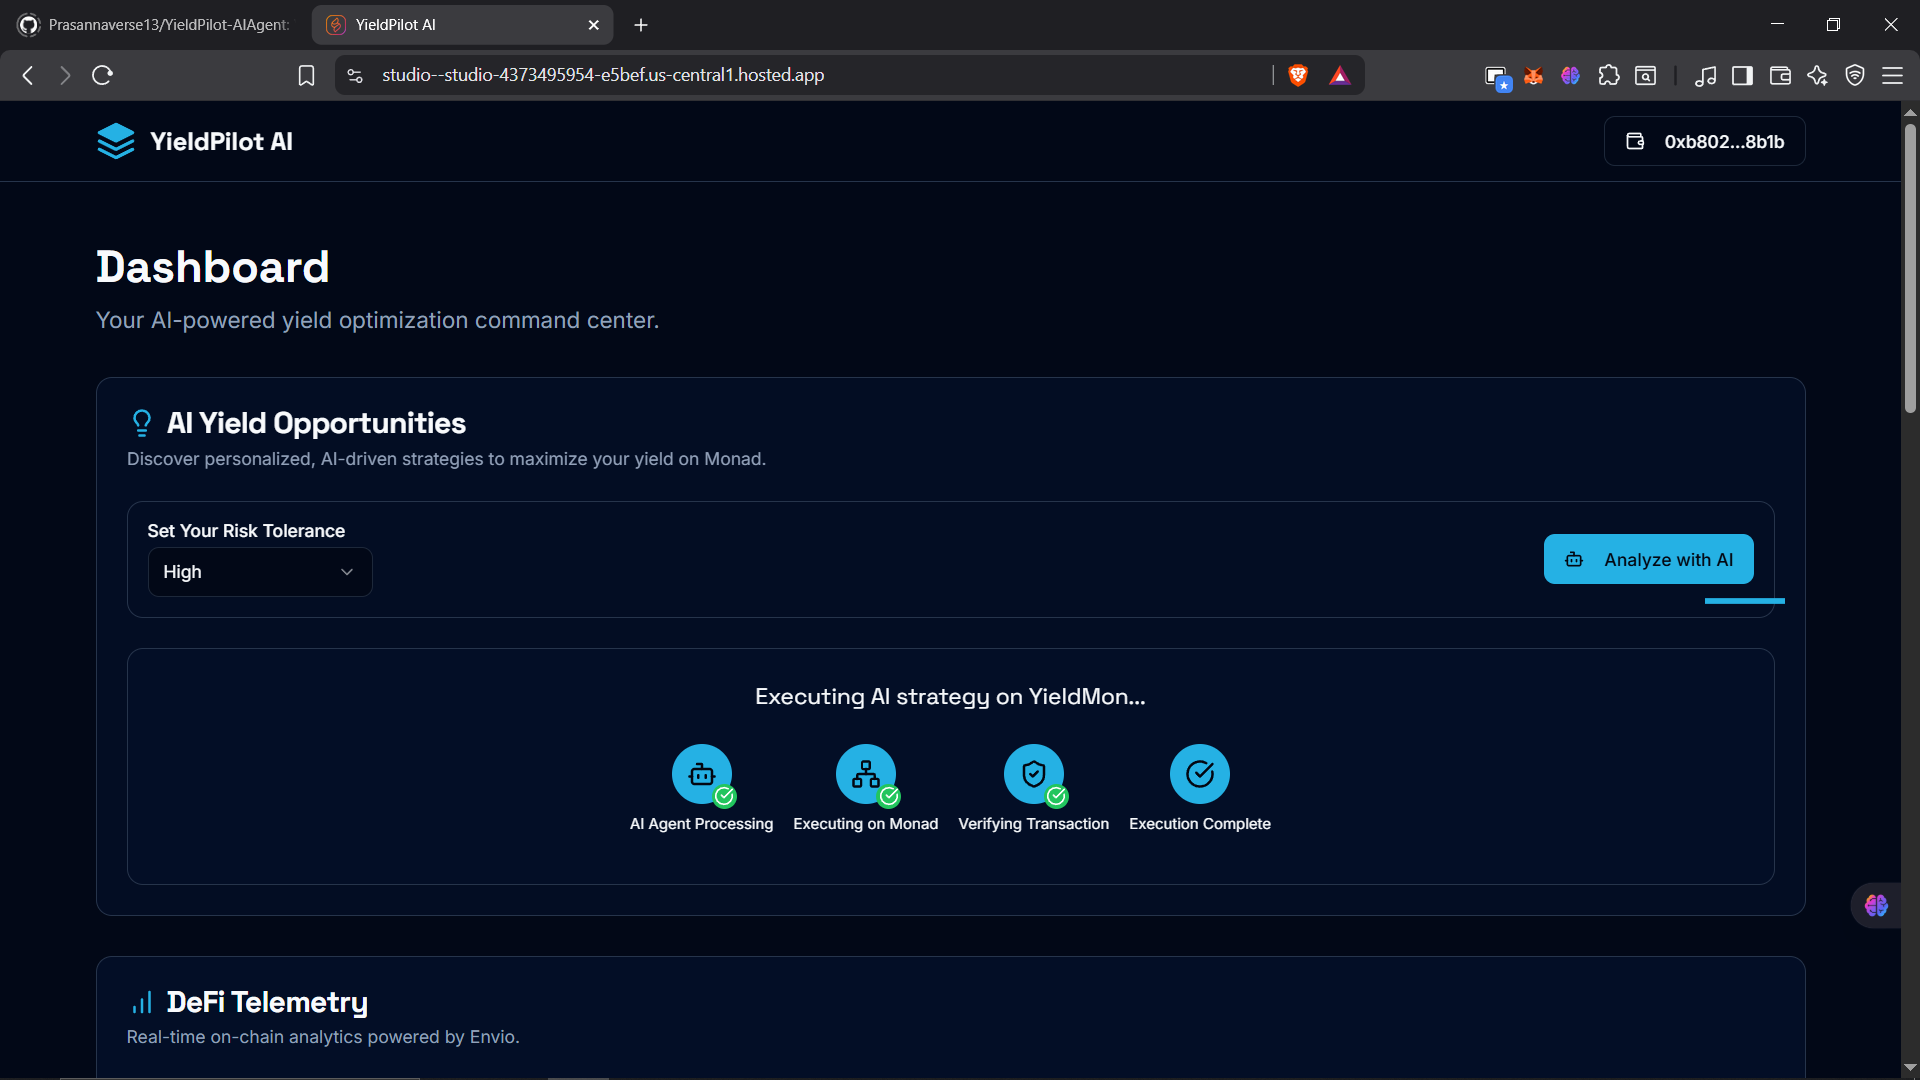The image size is (1920, 1080).
Task: Click the Verifying Transaction shield icon
Action: pos(1033,774)
